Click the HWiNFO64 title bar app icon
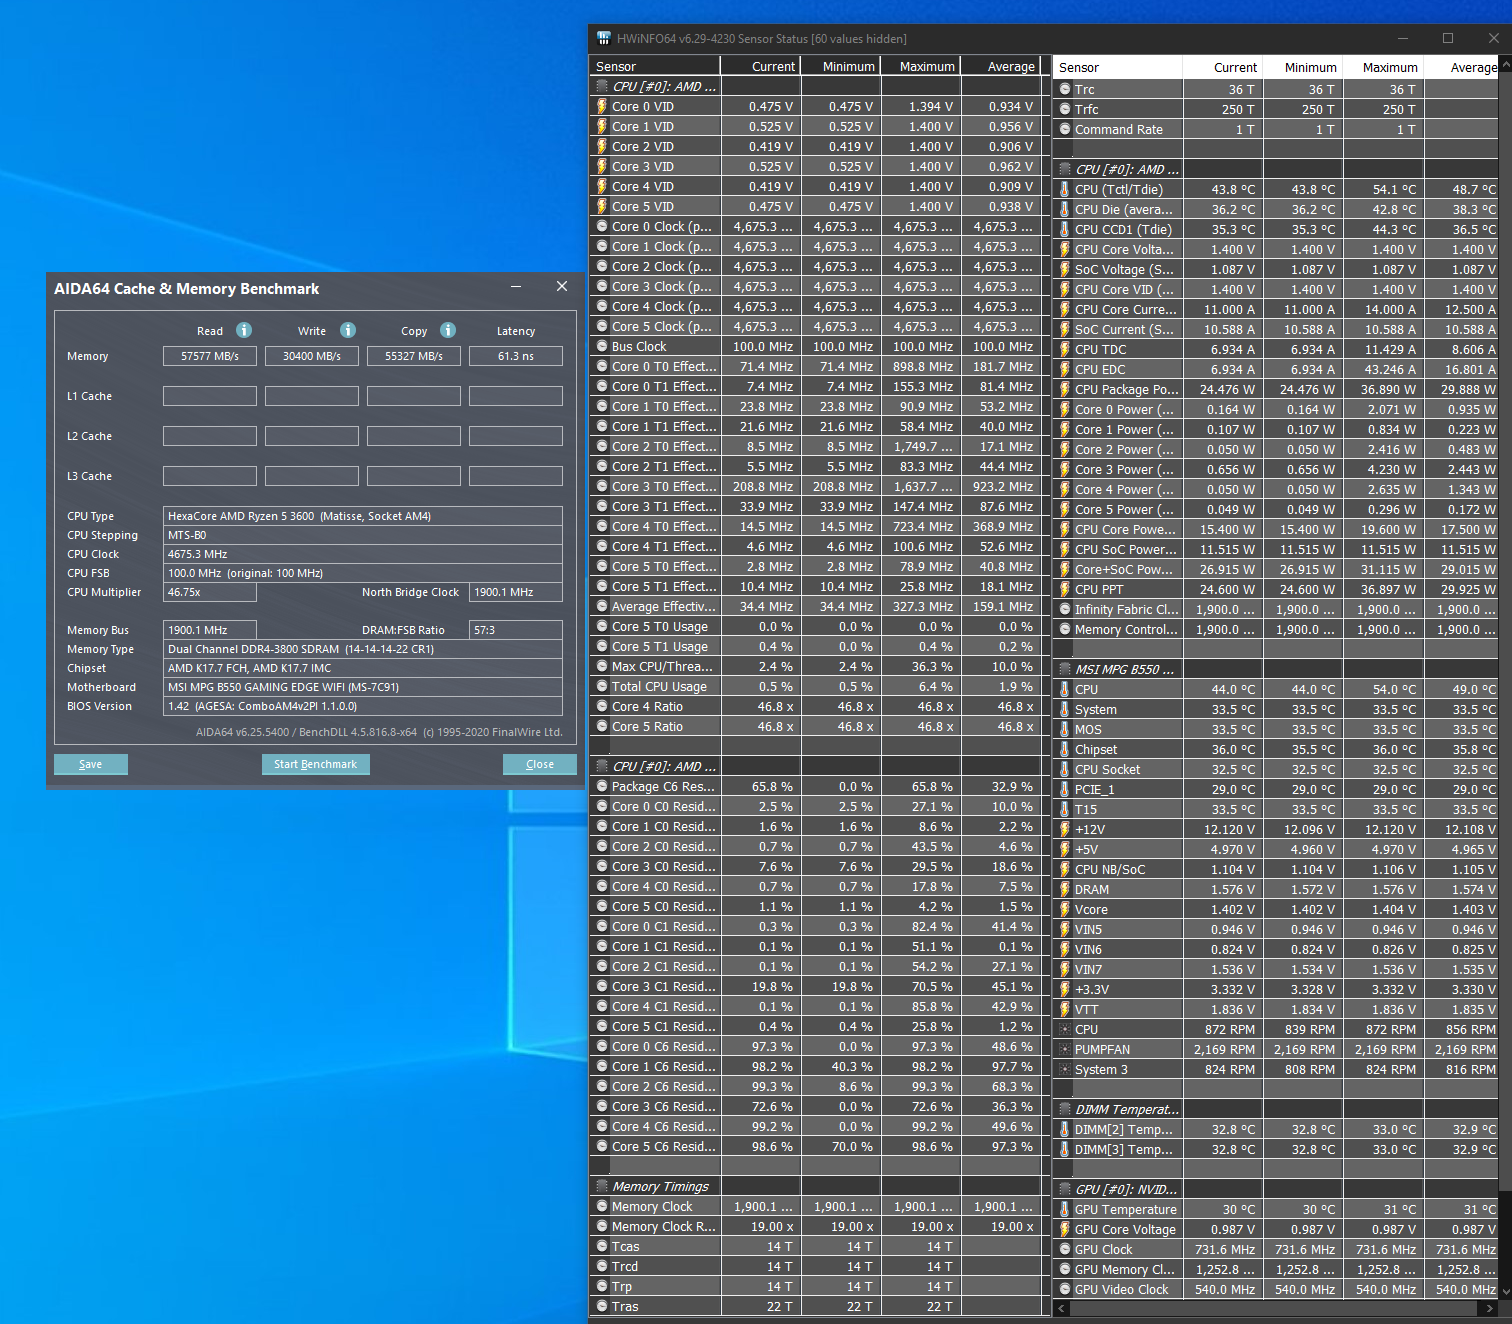 pyautogui.click(x=604, y=38)
